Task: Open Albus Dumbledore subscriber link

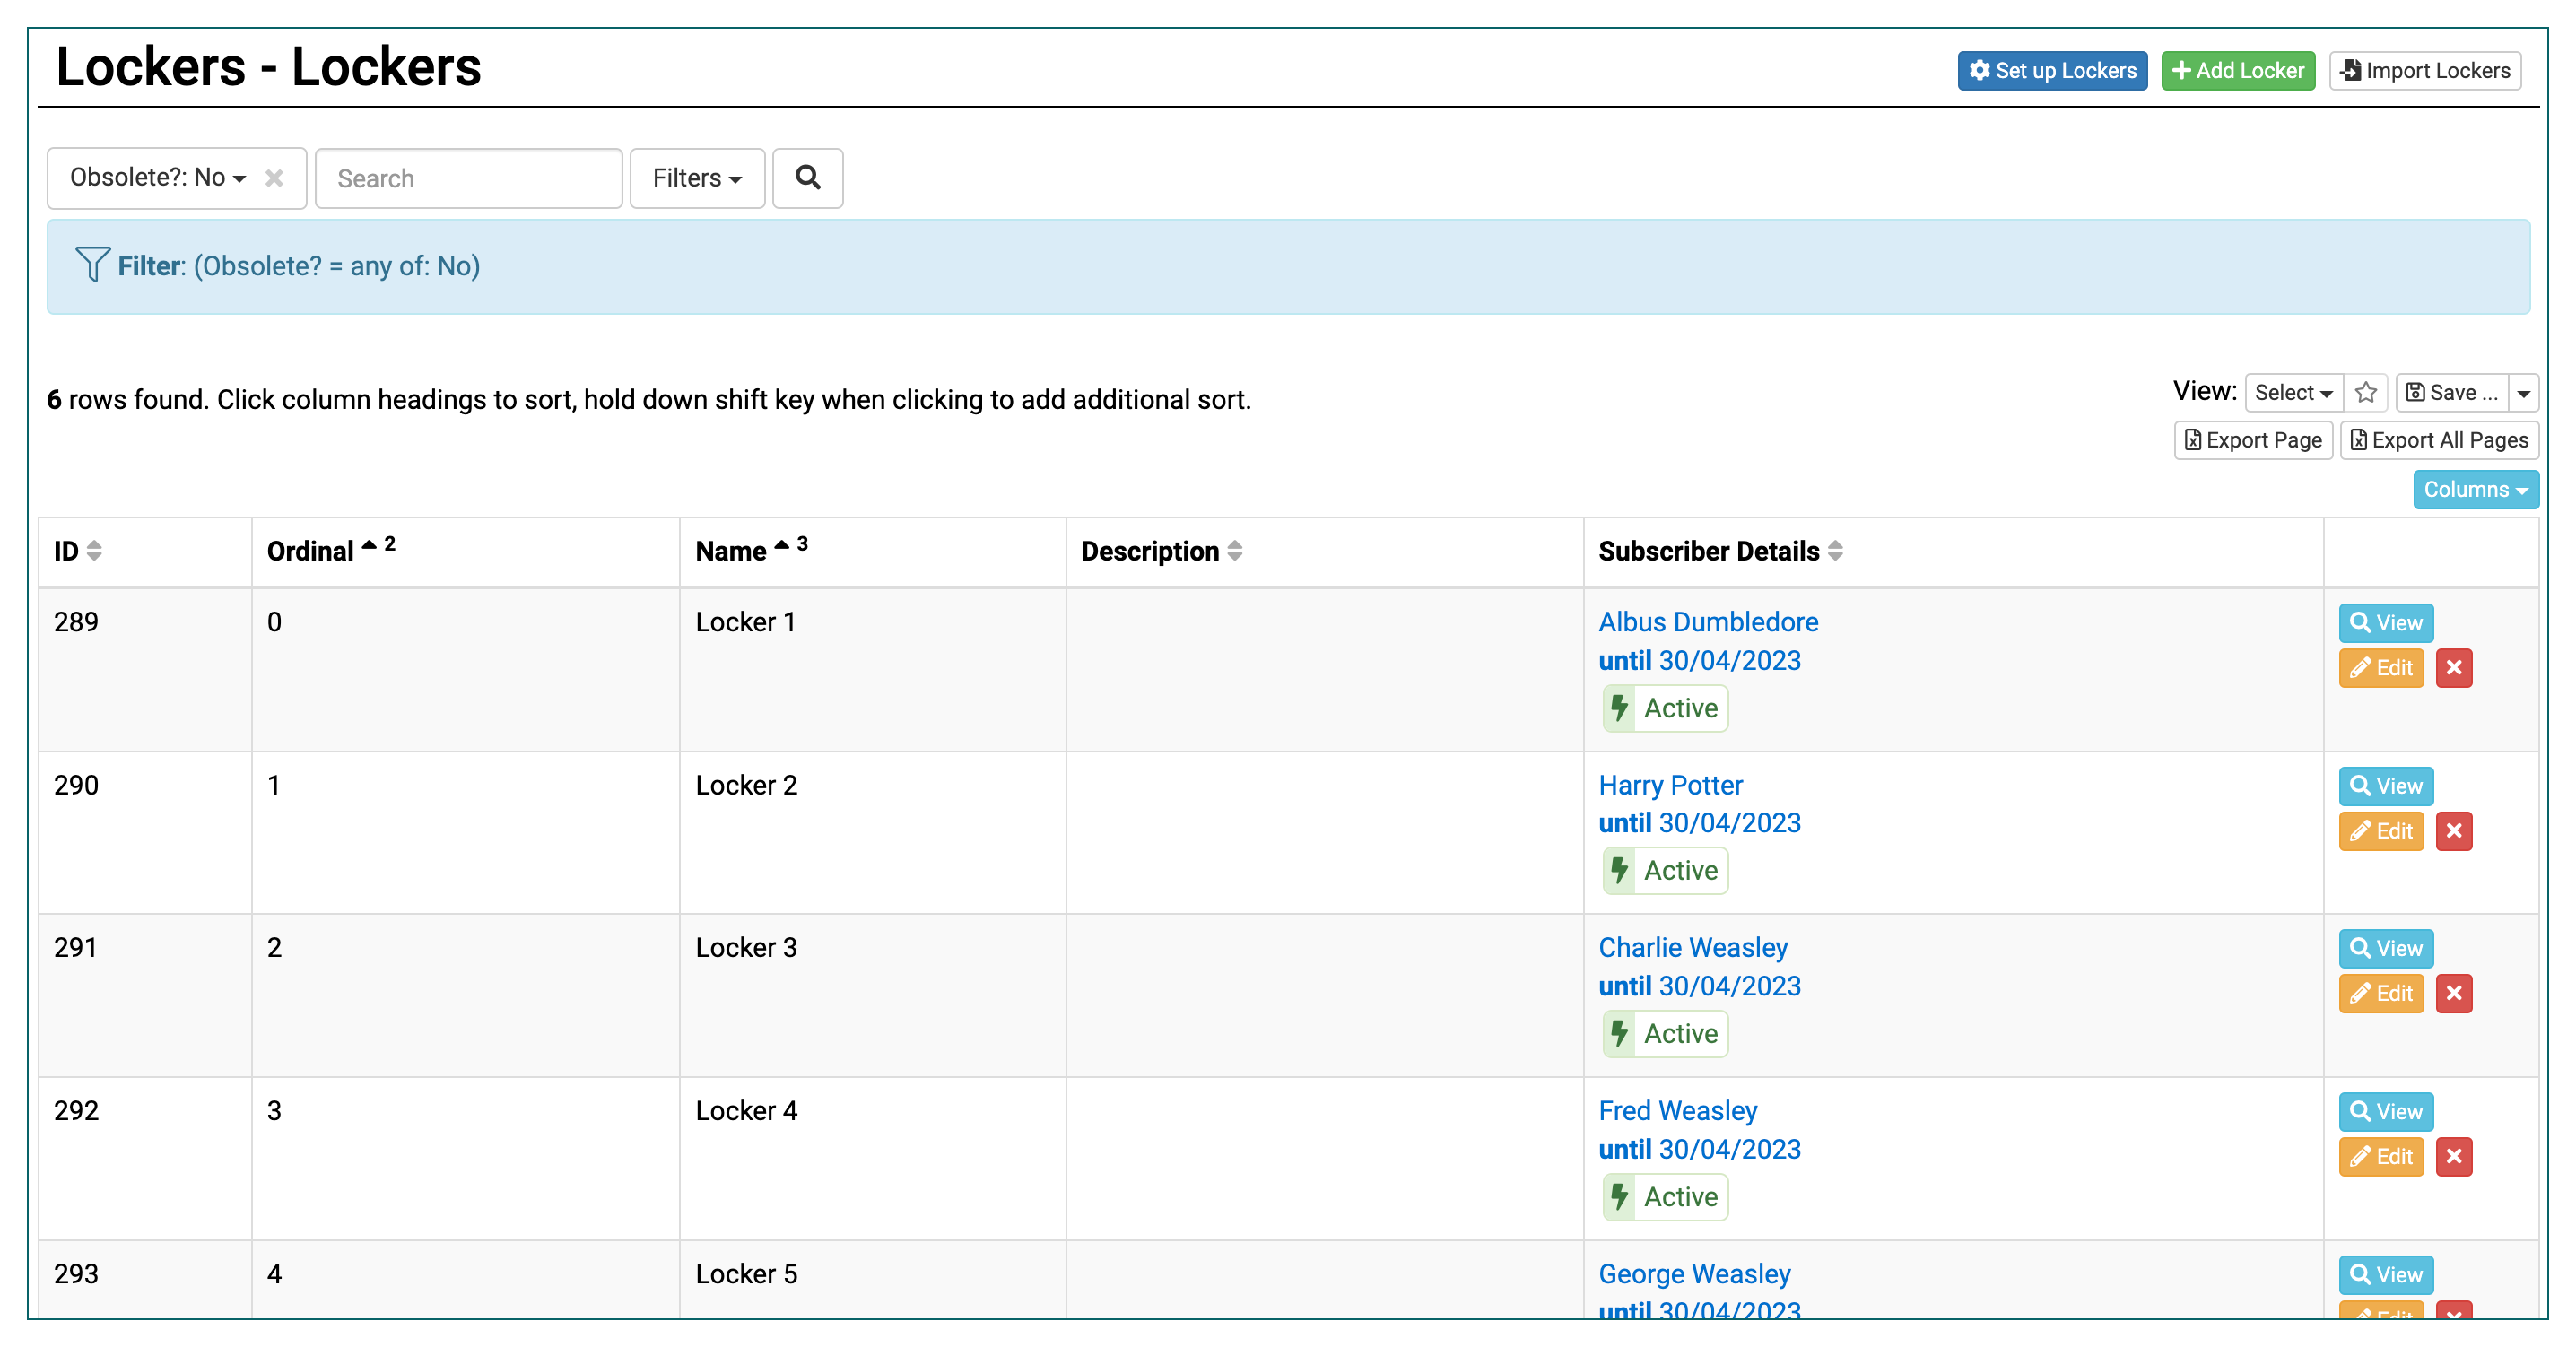Action: pyautogui.click(x=1707, y=622)
